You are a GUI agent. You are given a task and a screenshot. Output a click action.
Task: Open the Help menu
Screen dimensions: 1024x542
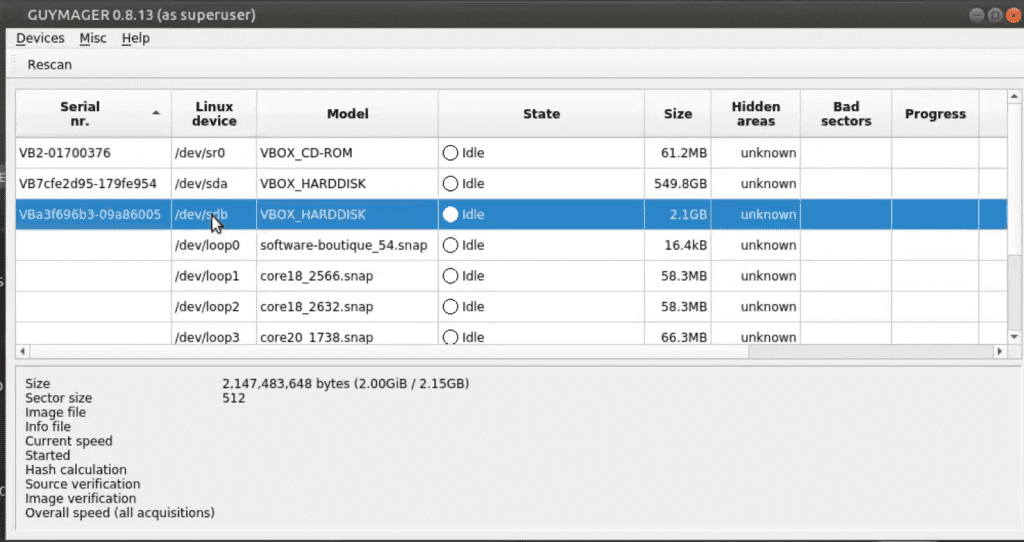(136, 38)
